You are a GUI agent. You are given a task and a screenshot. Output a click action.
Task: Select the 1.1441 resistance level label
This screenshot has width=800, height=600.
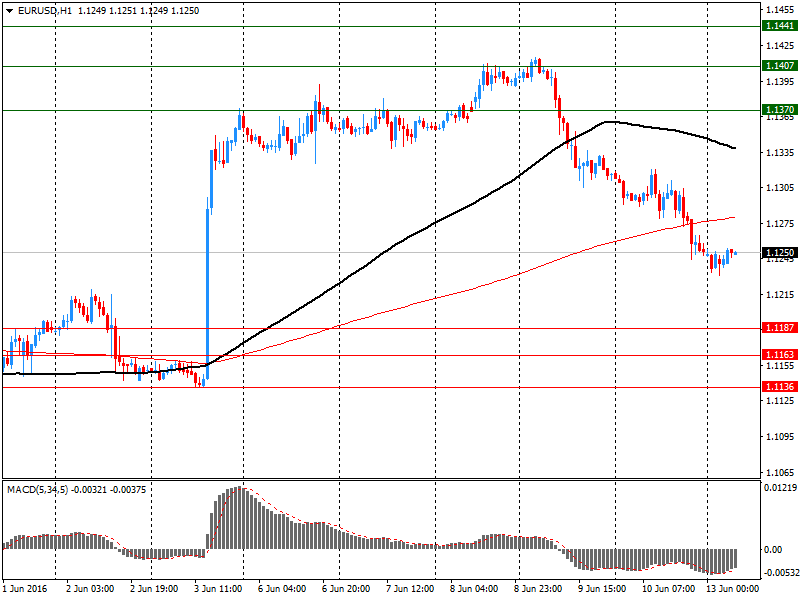point(780,26)
